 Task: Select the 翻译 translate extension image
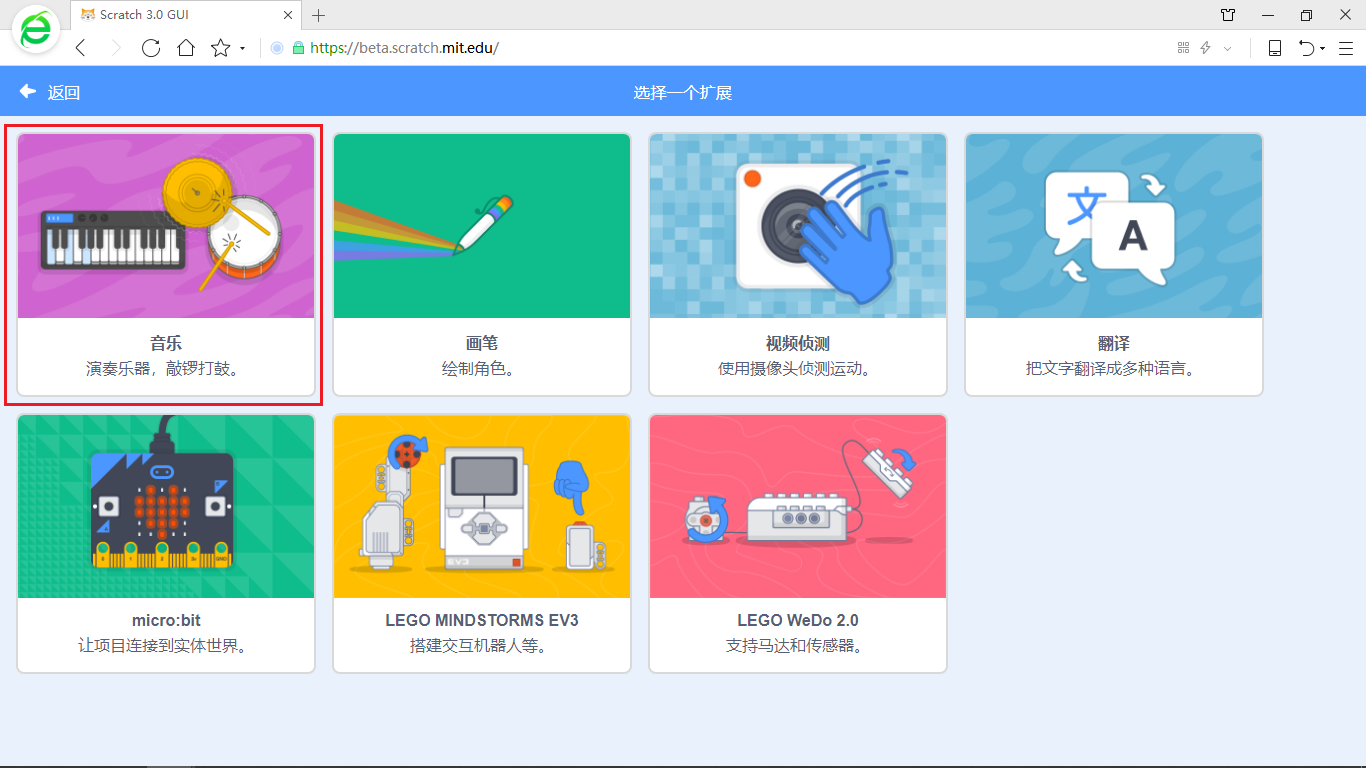coord(1114,226)
